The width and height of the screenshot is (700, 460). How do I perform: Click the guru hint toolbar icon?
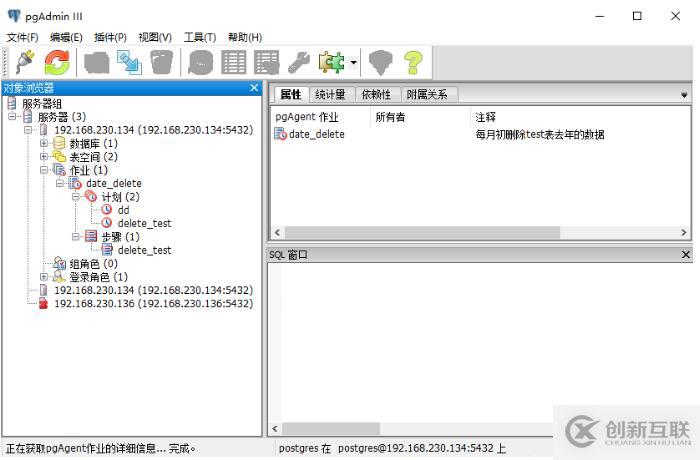click(380, 62)
